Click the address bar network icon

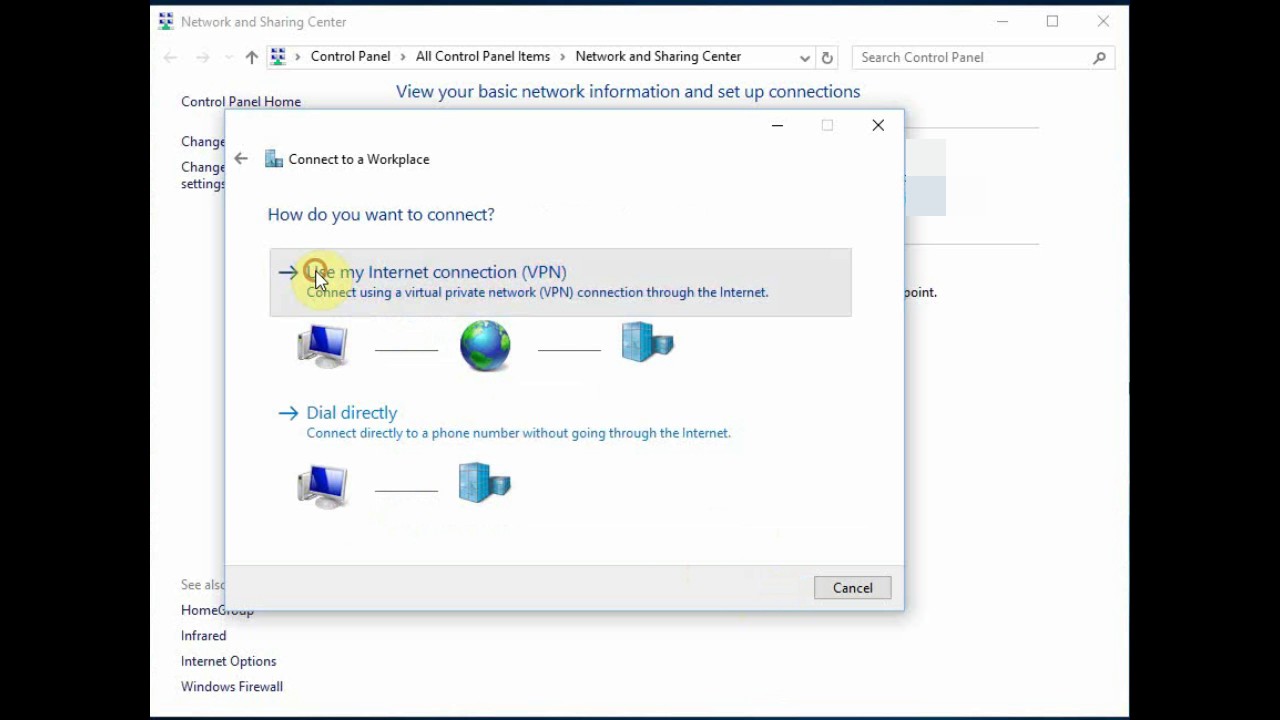tap(278, 57)
